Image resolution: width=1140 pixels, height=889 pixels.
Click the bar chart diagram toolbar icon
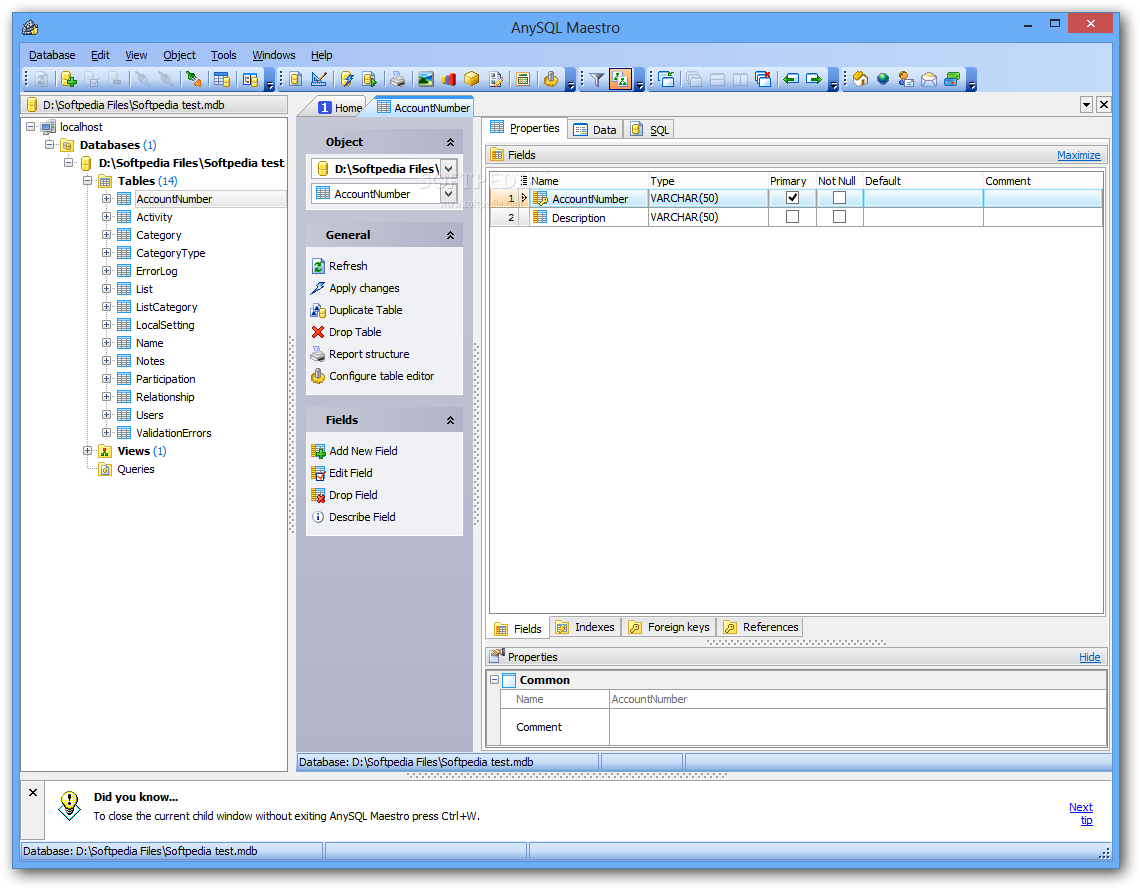point(449,79)
